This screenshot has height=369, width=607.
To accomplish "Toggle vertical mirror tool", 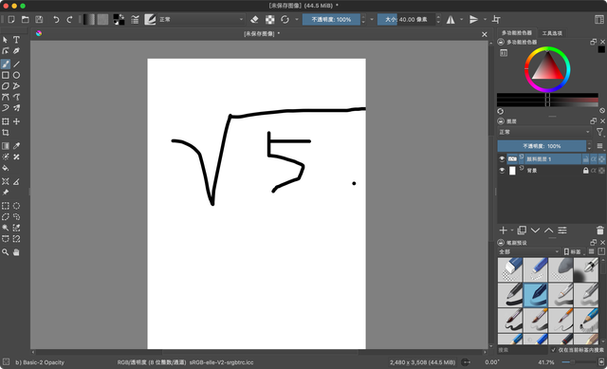I will (x=474, y=19).
